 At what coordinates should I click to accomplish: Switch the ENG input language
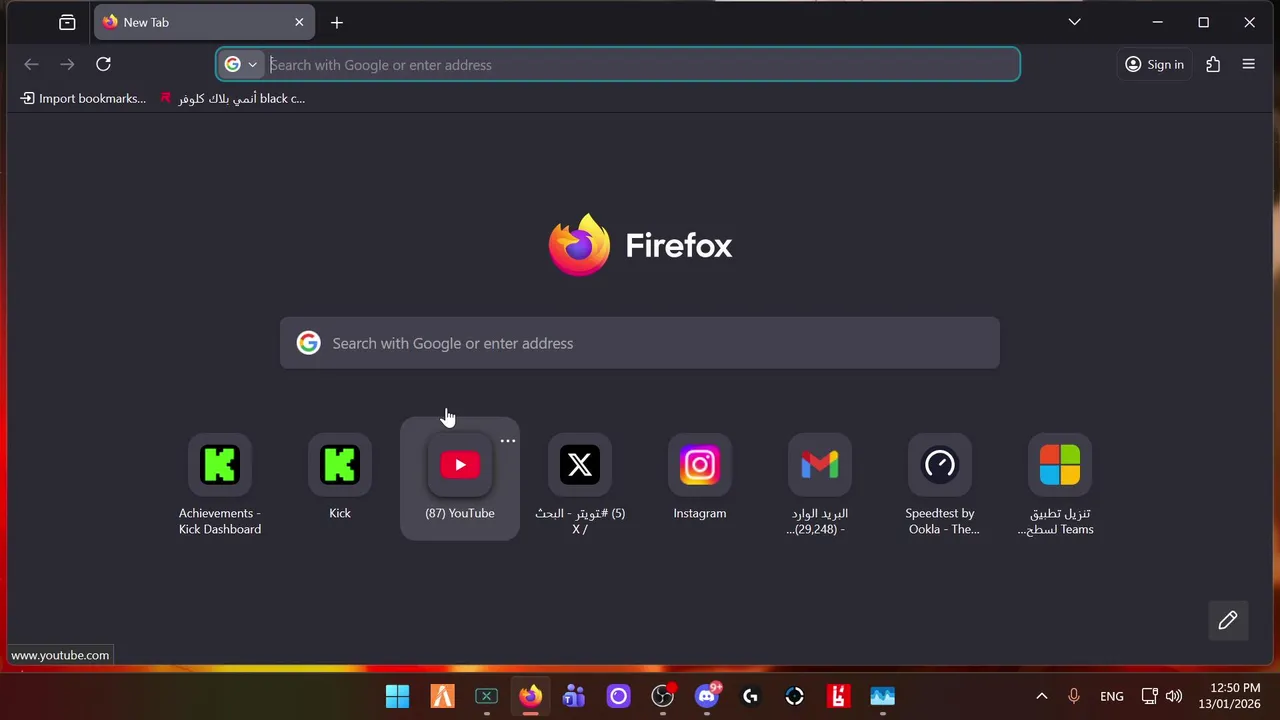click(1111, 696)
